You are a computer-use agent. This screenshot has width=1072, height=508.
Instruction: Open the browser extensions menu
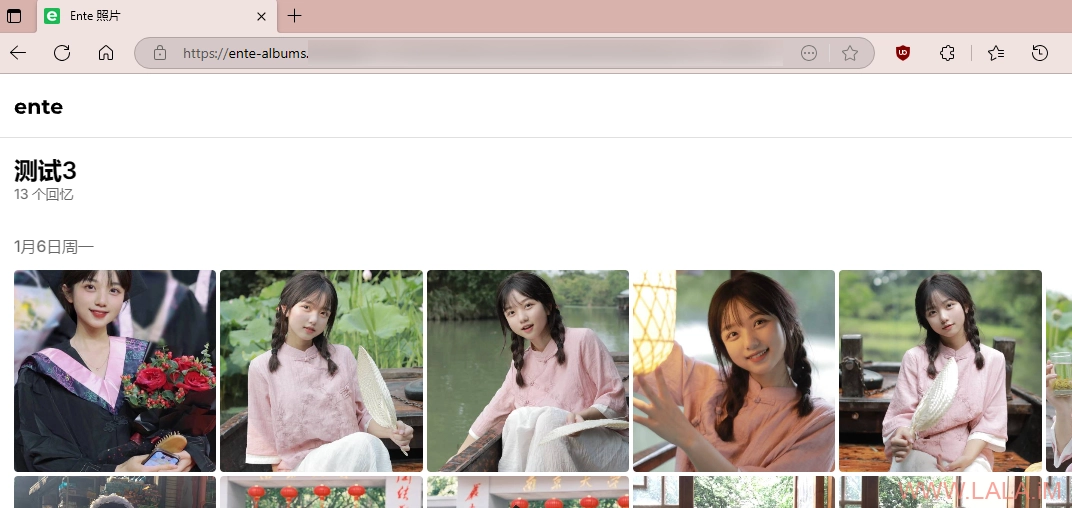(x=947, y=53)
